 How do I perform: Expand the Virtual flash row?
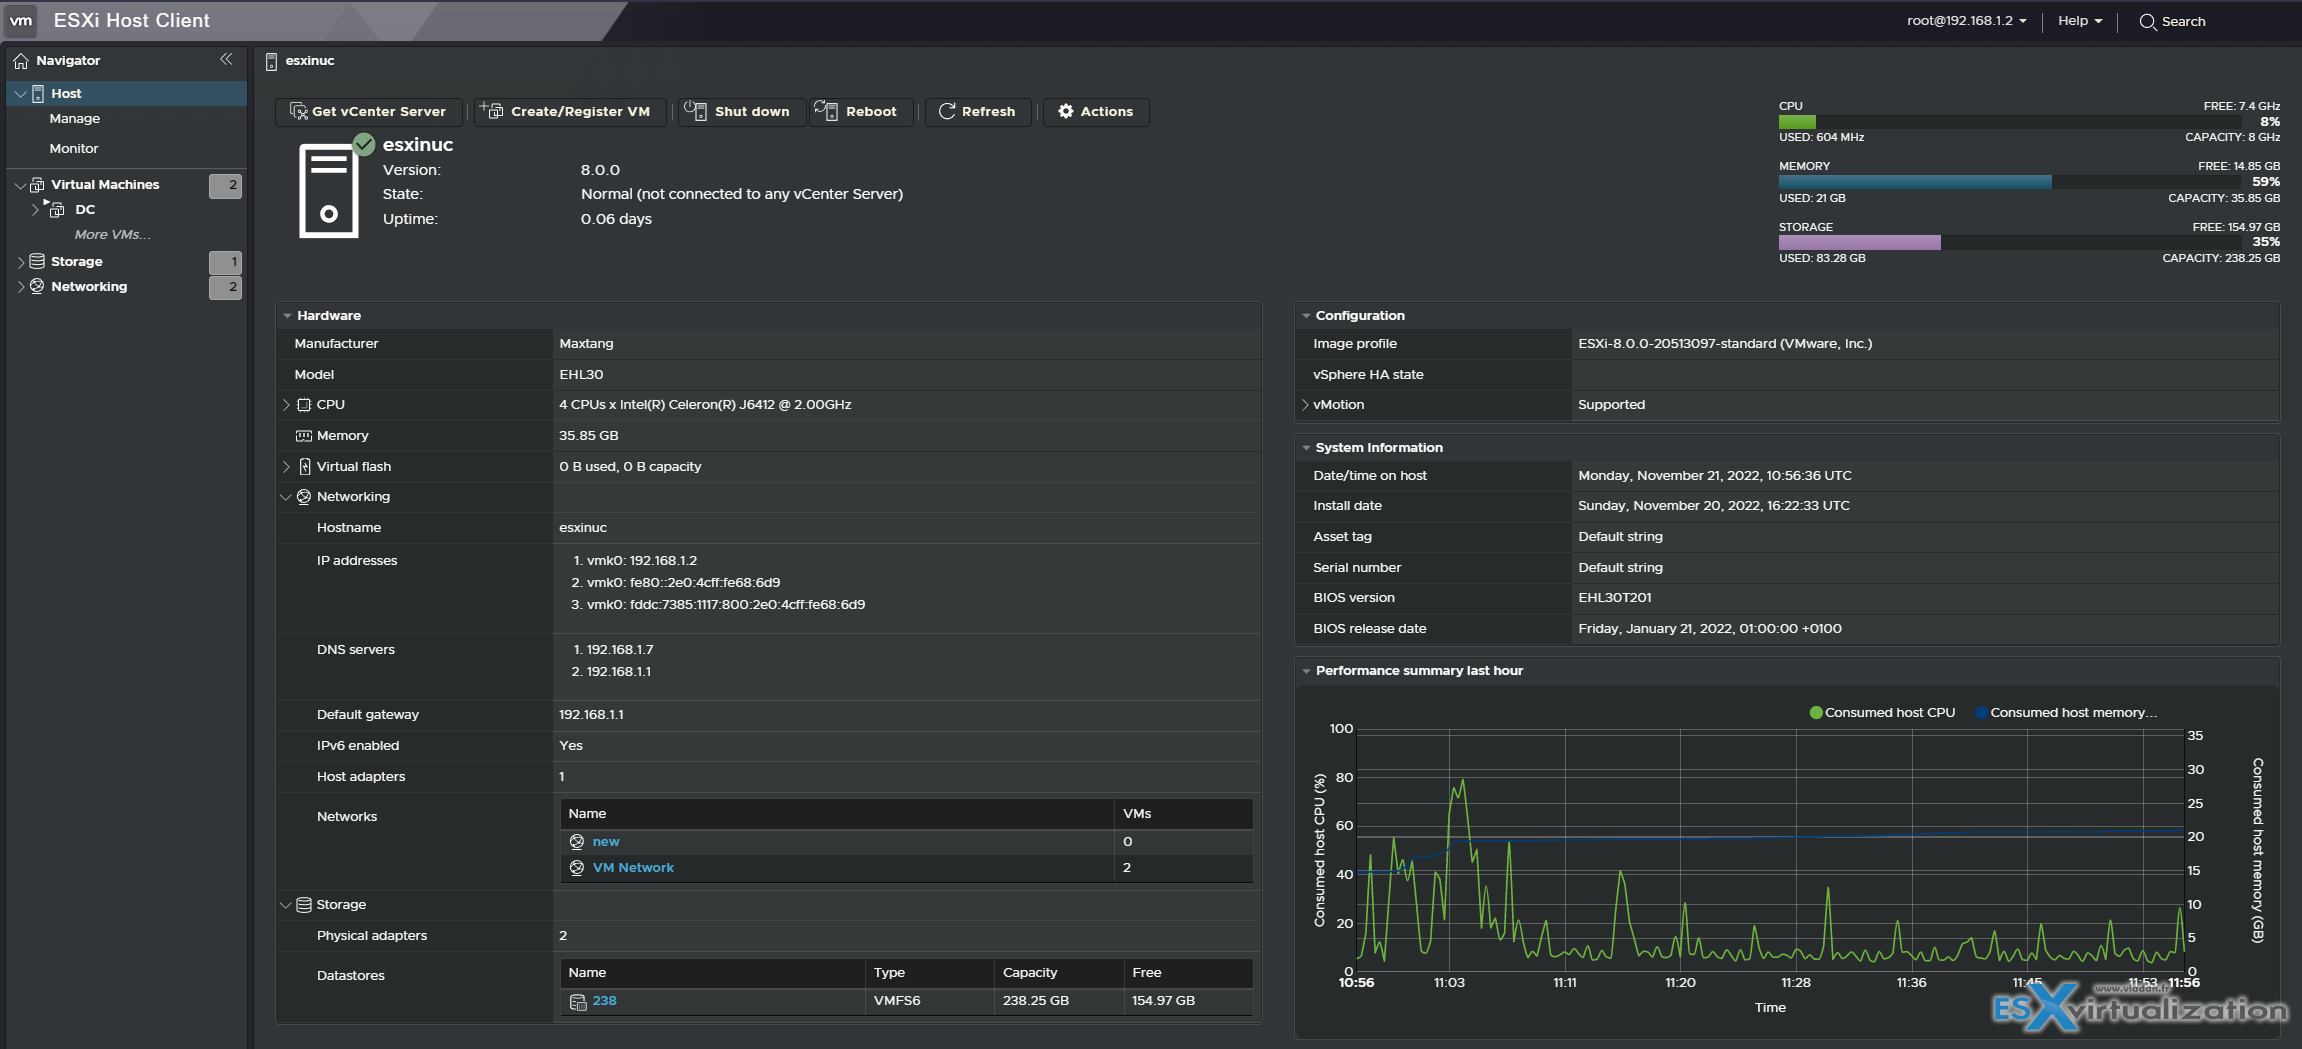(286, 467)
